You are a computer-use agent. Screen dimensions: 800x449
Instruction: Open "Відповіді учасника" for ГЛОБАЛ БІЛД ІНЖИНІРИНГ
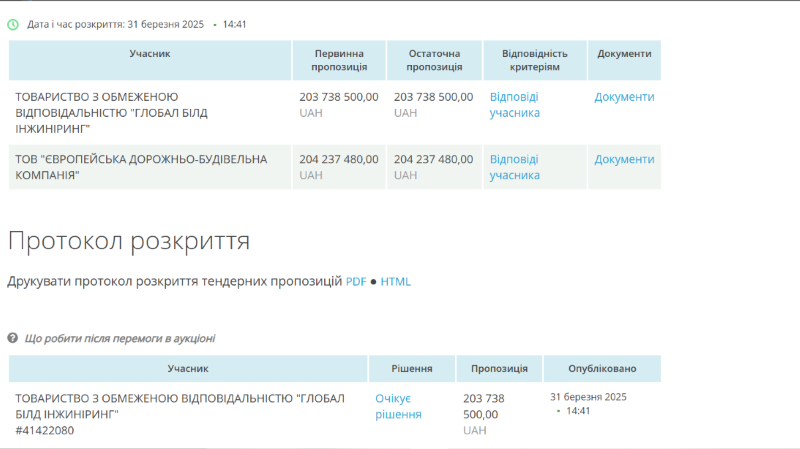coord(514,105)
